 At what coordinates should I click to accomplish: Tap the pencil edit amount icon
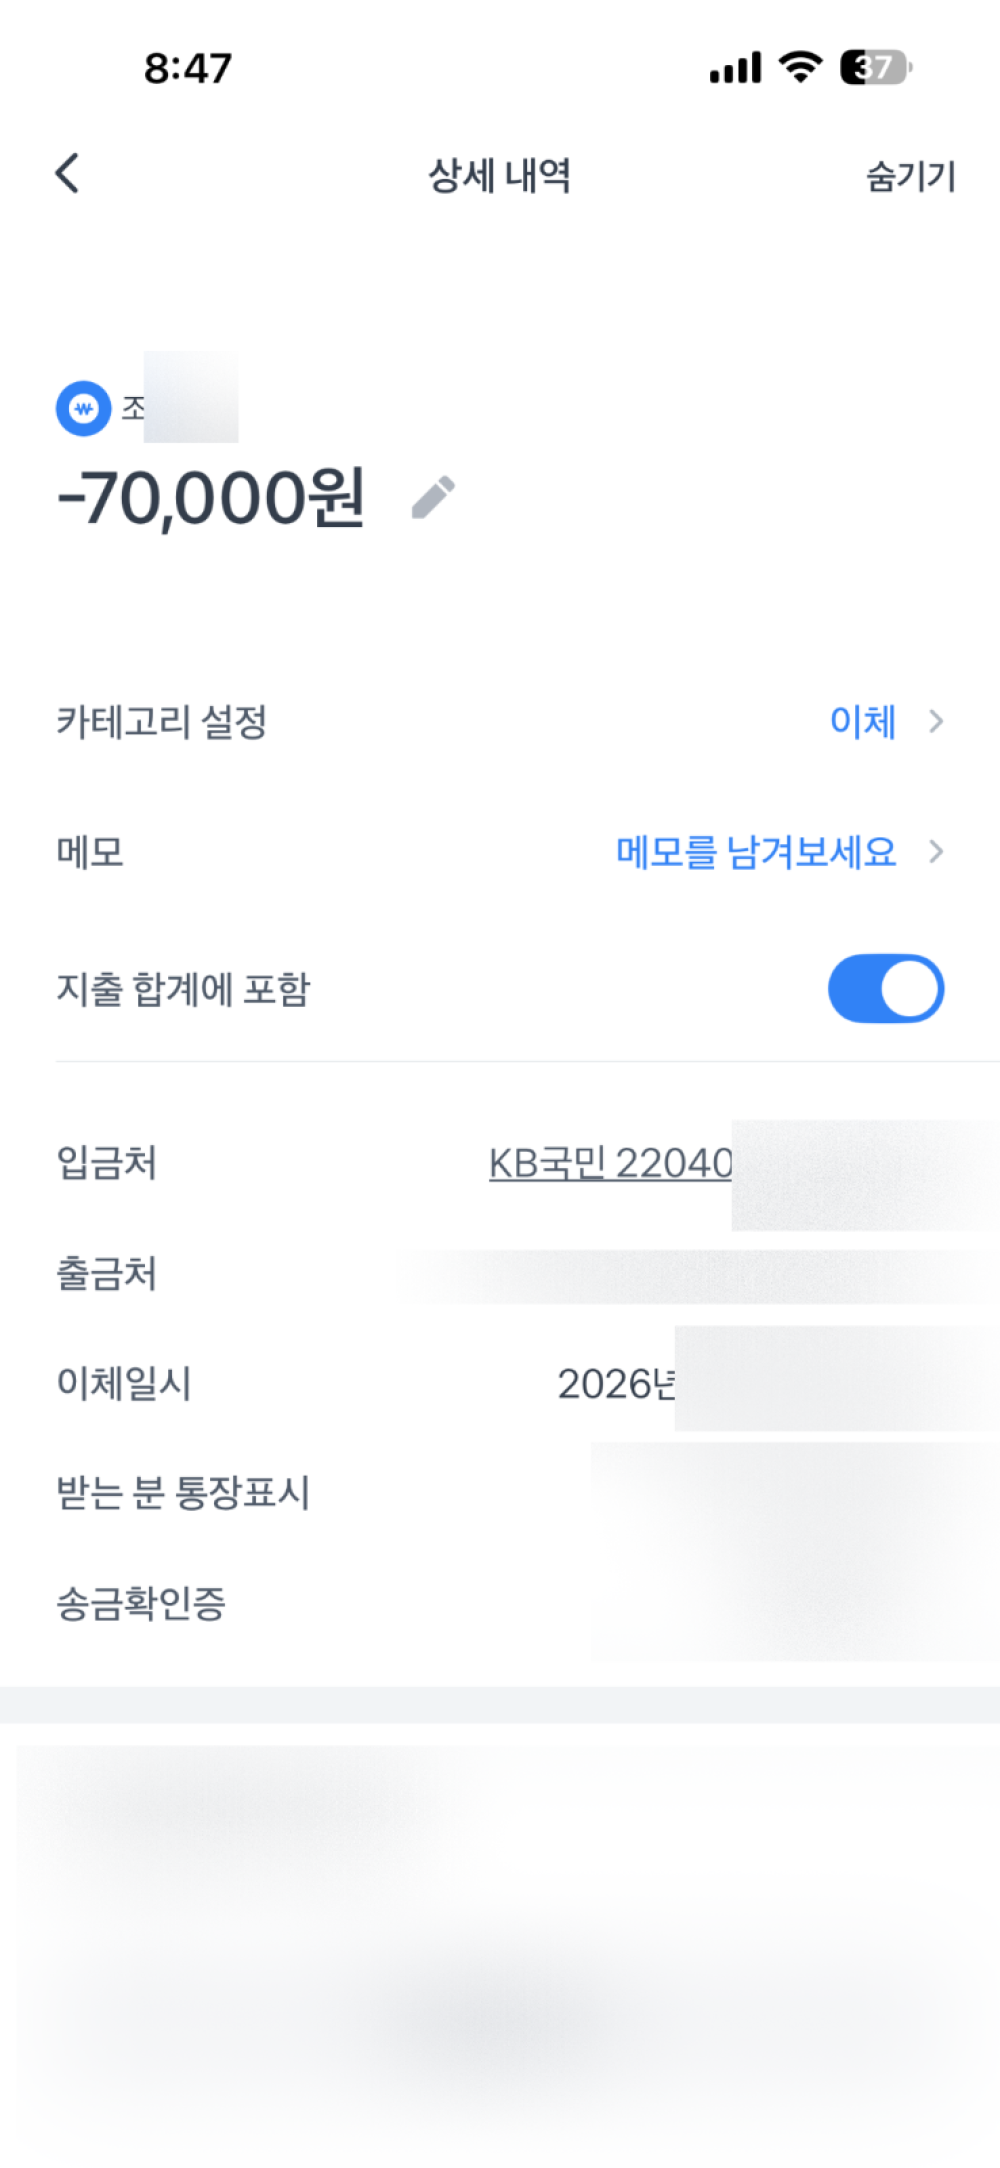[x=433, y=497]
